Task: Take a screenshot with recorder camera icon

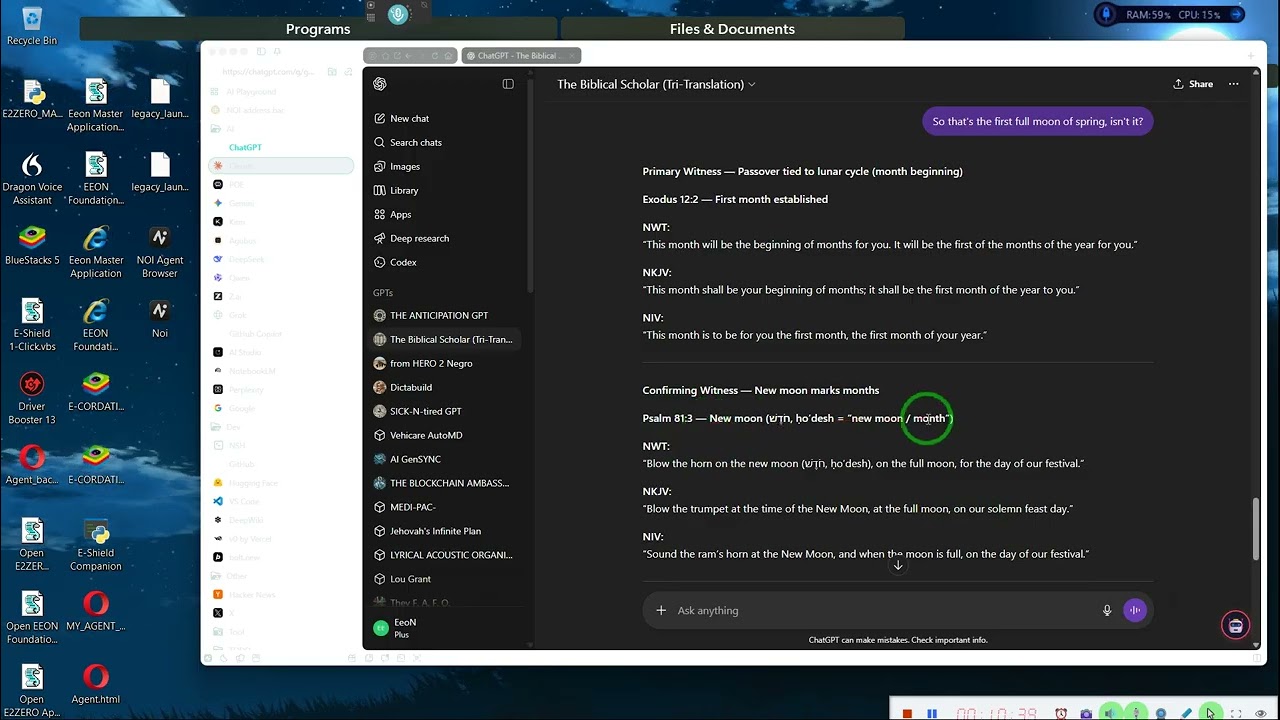Action: pyautogui.click(x=1086, y=714)
